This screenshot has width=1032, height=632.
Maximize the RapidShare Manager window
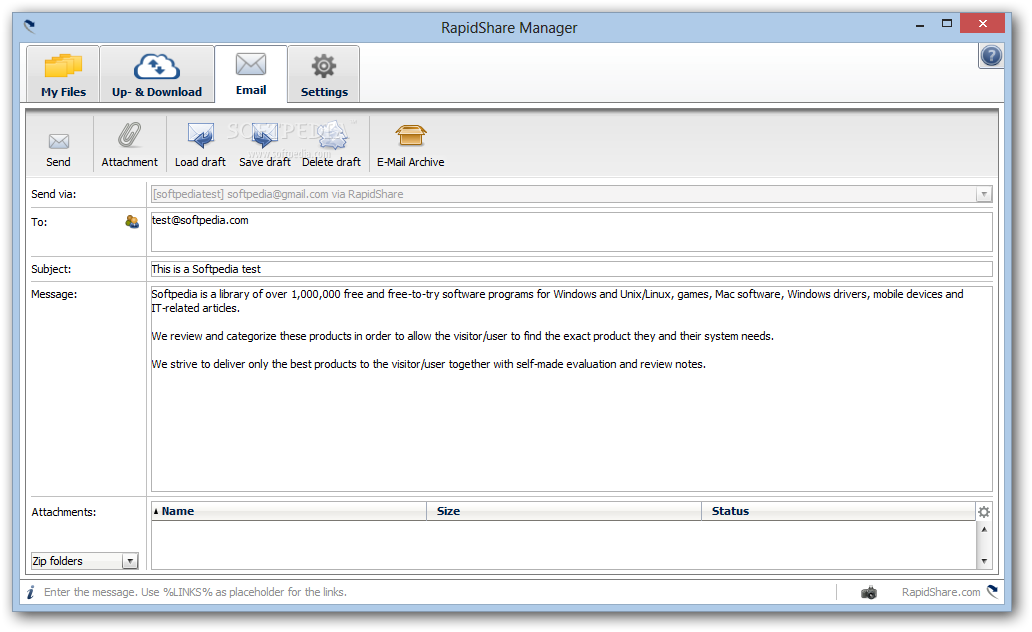[x=946, y=24]
